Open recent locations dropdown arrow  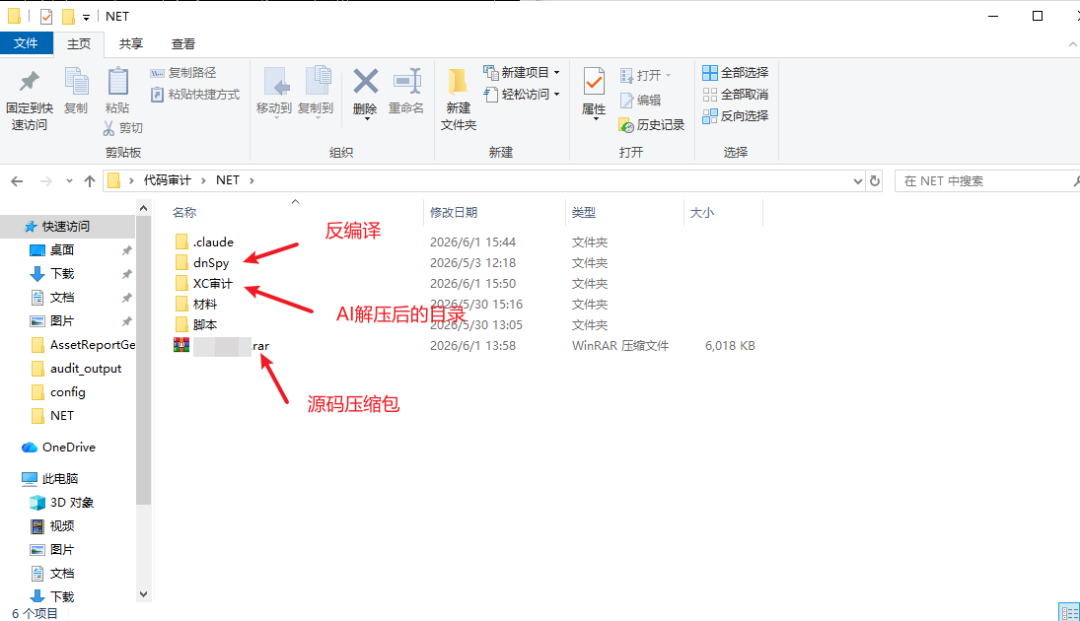point(69,181)
